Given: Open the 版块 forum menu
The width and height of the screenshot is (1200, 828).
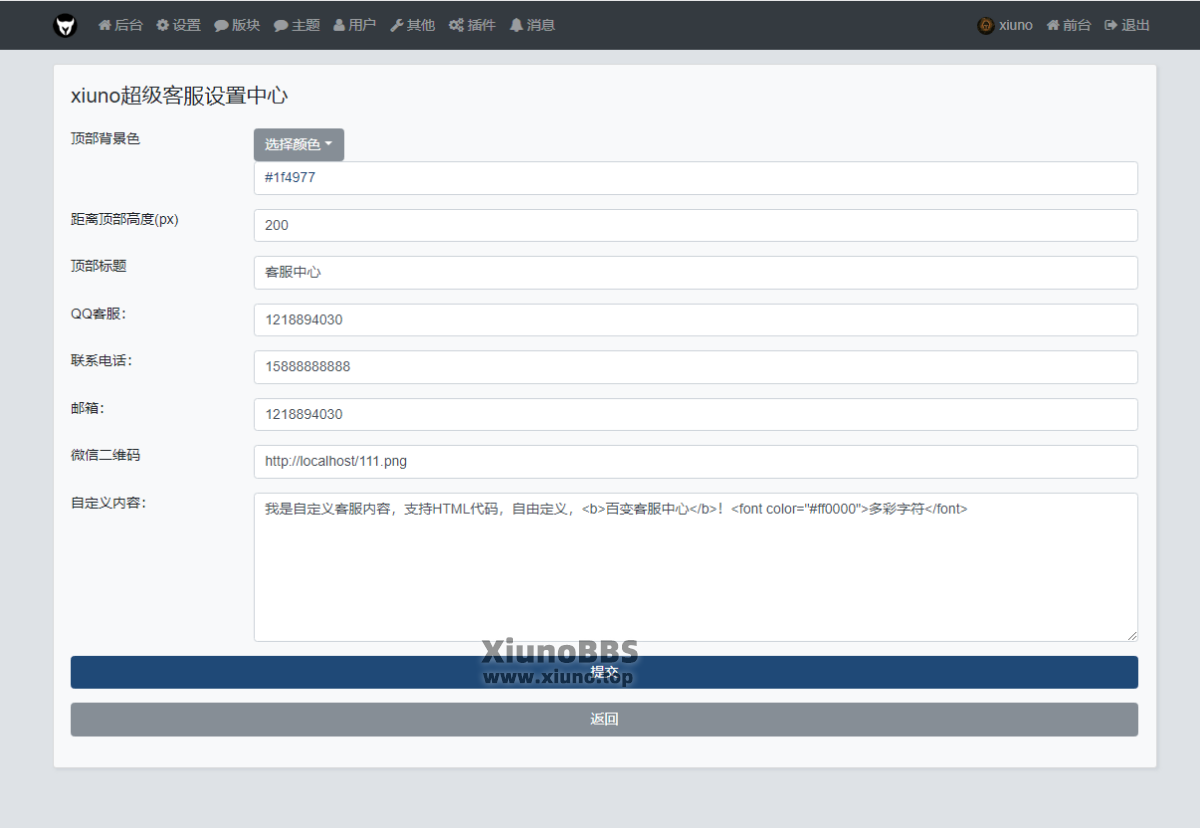Looking at the screenshot, I should point(237,25).
